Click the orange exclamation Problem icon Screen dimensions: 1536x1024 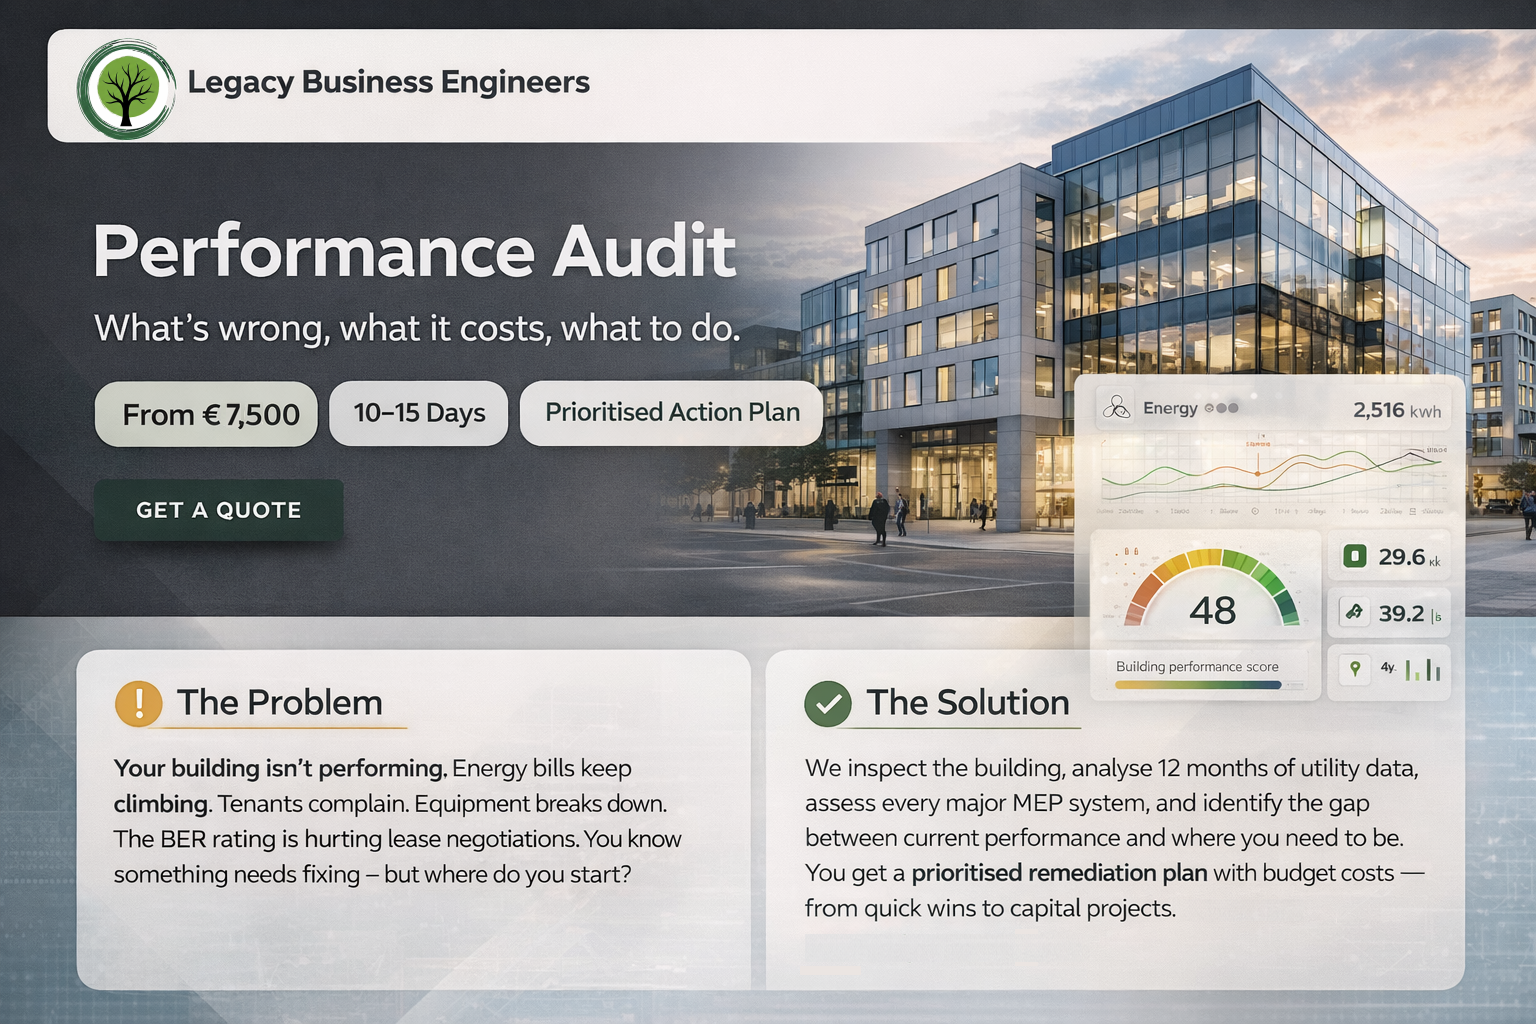point(139,703)
